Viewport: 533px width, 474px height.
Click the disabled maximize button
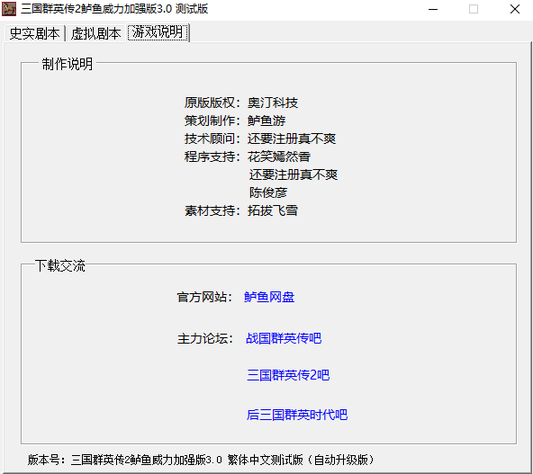(474, 9)
